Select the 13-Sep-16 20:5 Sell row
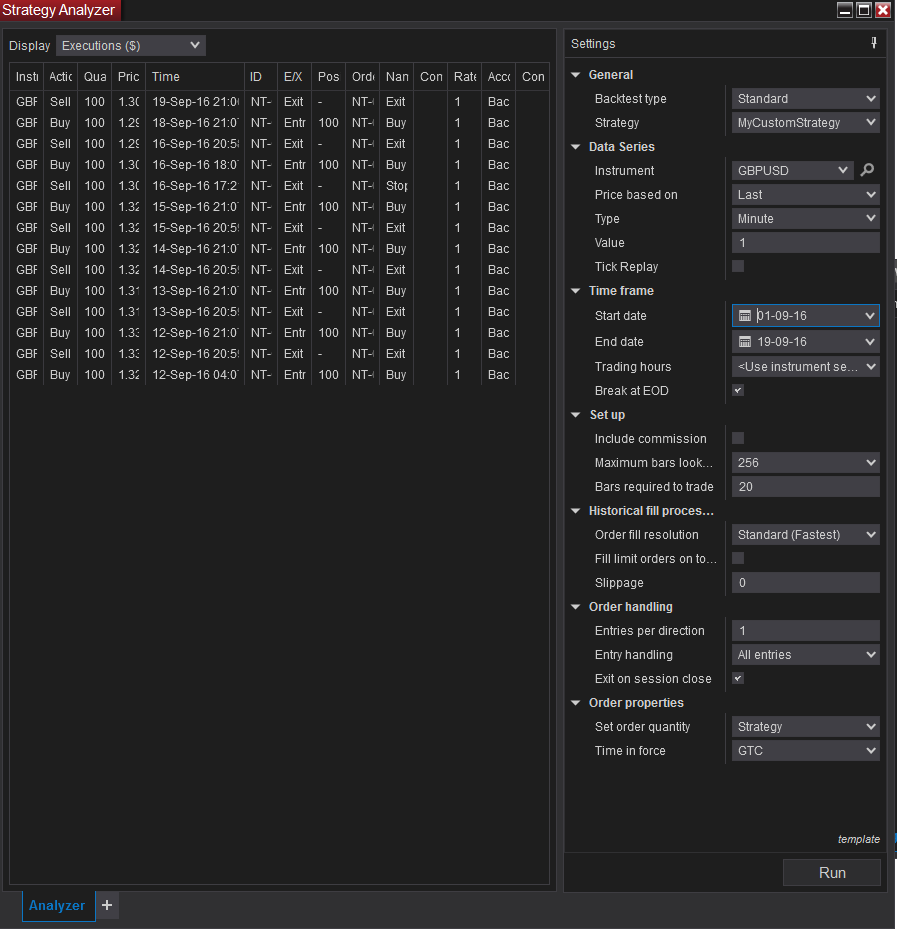 coord(280,311)
